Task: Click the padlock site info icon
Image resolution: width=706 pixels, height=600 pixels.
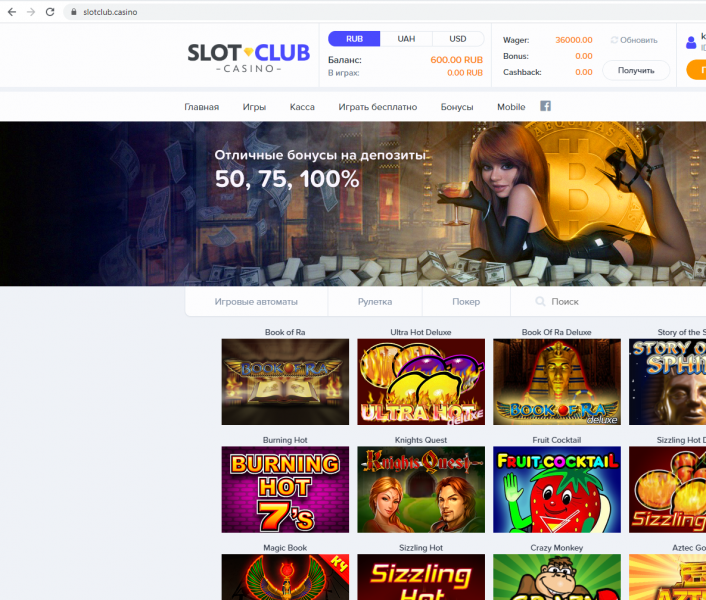Action: click(73, 12)
